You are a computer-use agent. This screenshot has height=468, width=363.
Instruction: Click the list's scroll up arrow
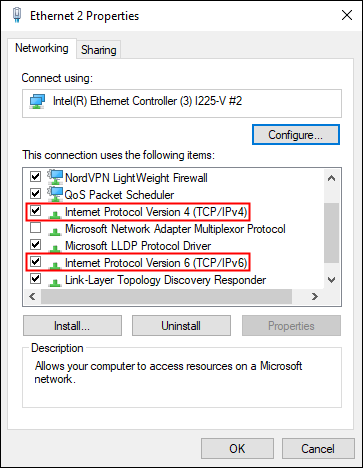coord(331,178)
